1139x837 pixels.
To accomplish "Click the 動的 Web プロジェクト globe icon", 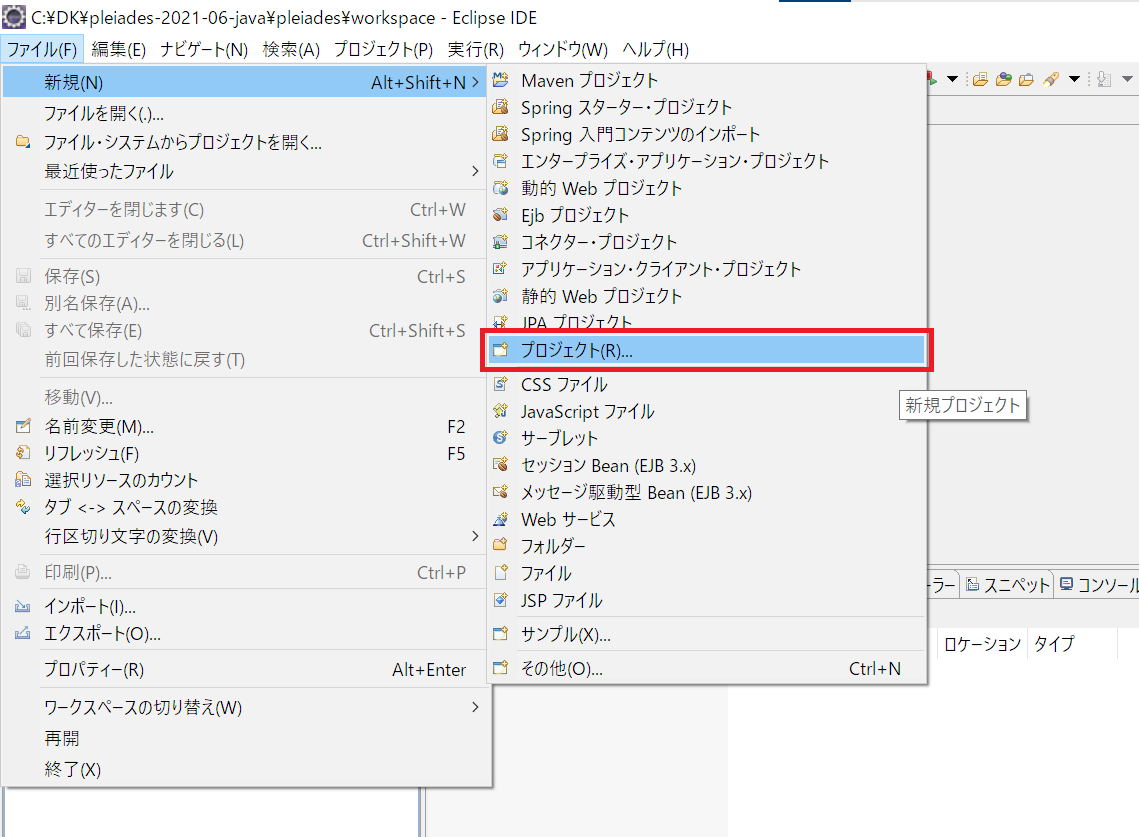I will pos(500,188).
